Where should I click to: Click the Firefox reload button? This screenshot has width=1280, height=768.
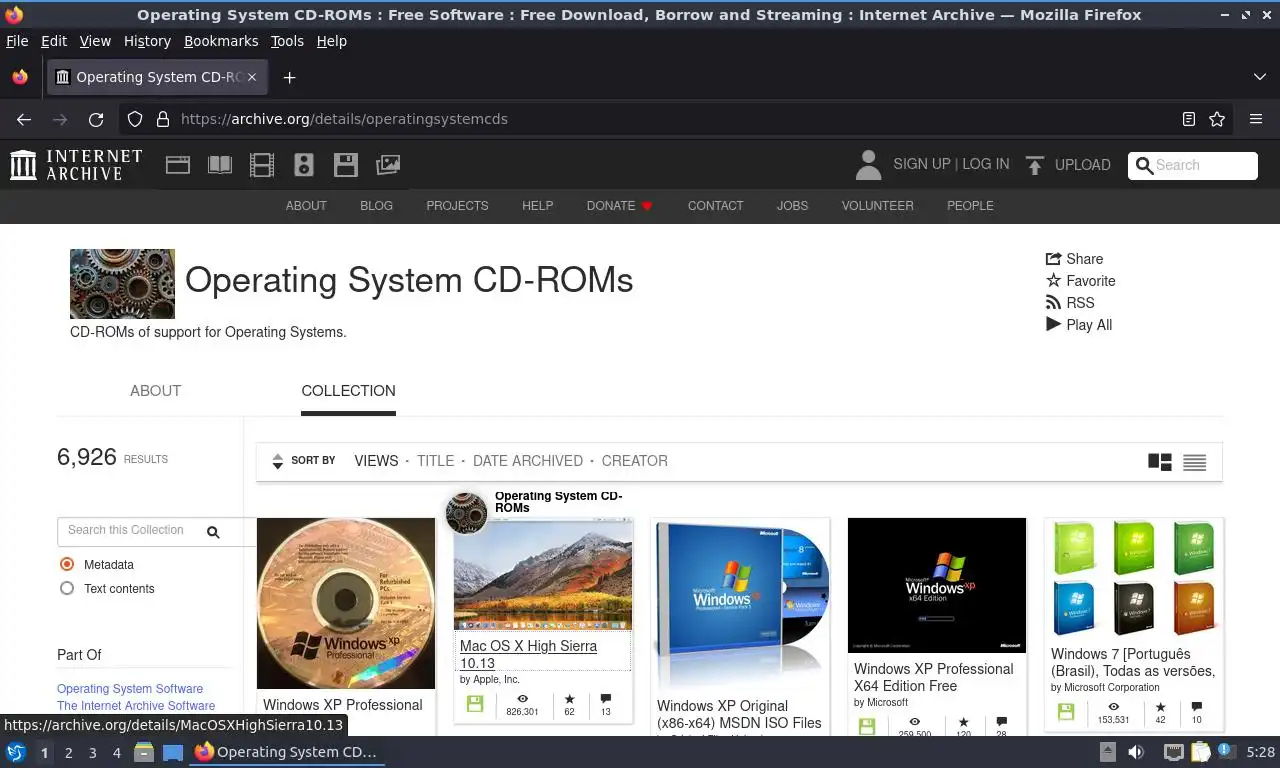tap(96, 119)
